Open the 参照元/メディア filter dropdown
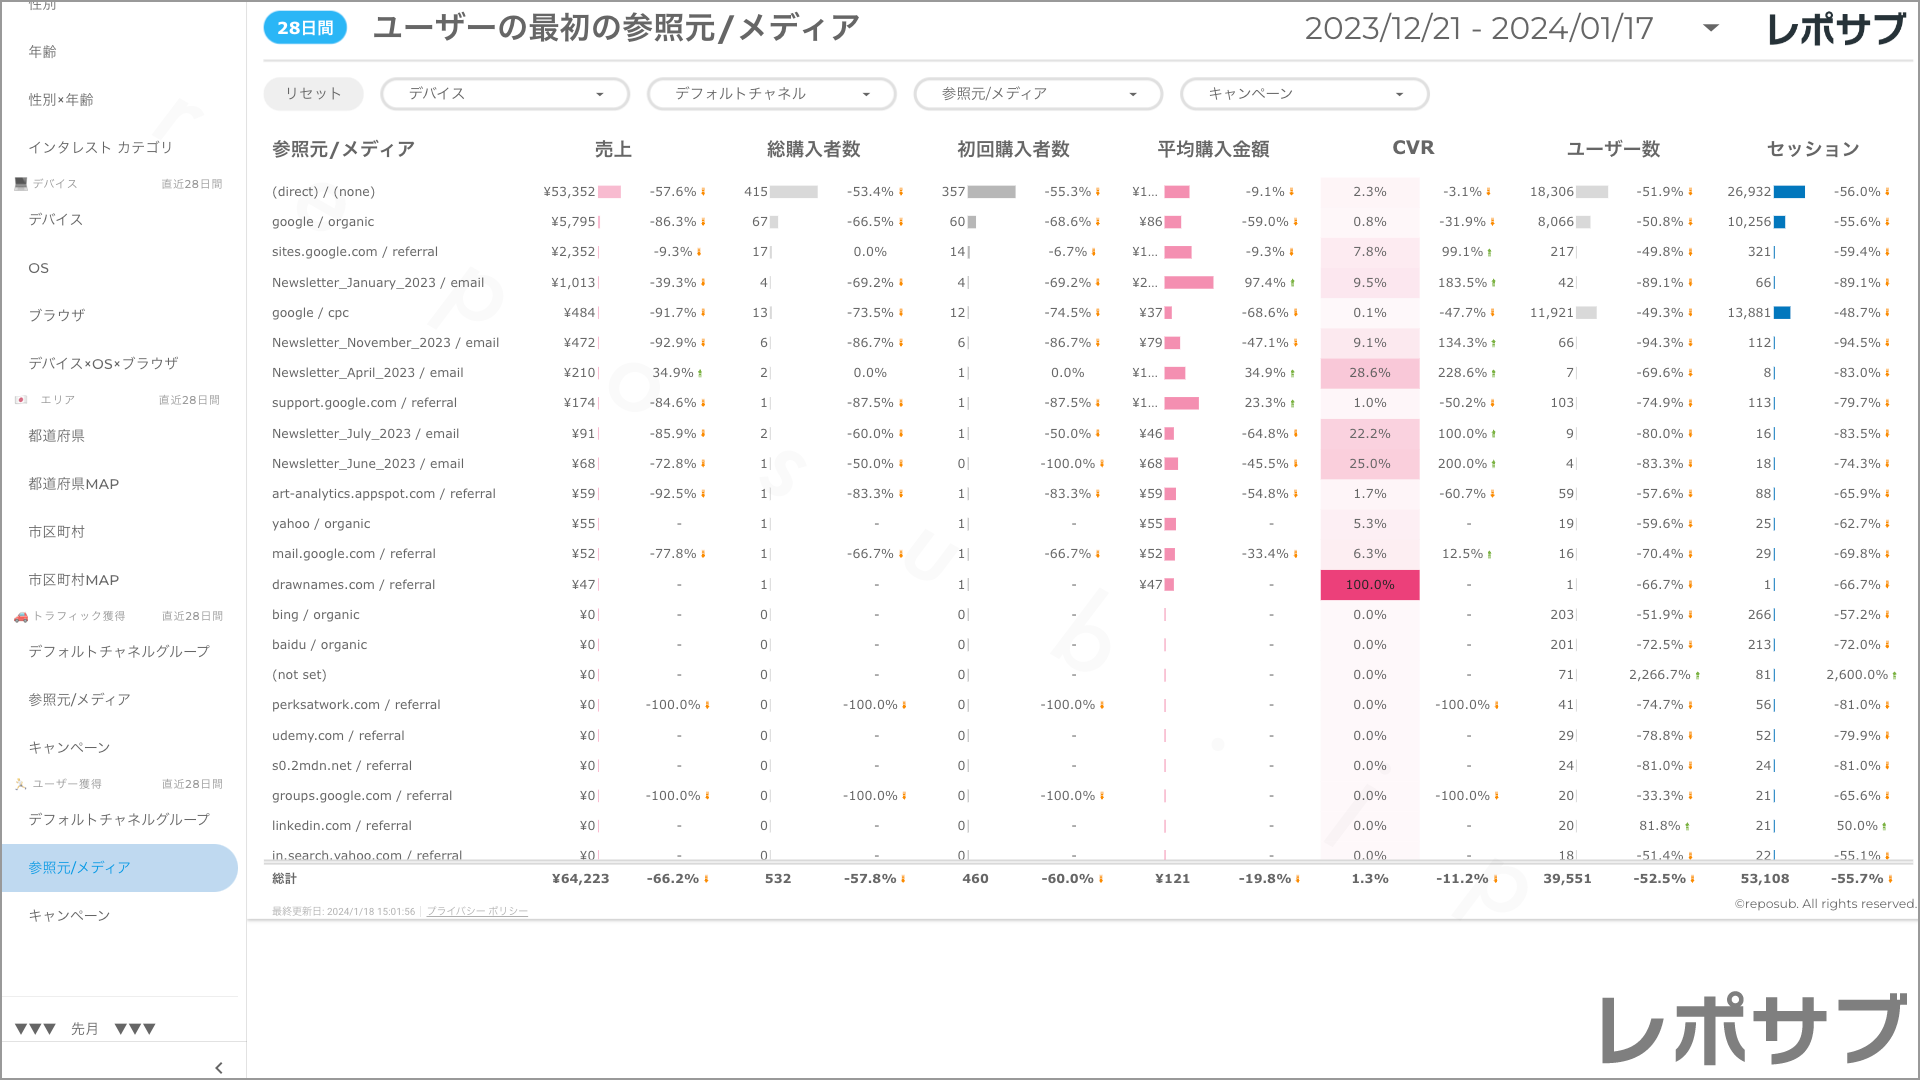 [1038, 94]
